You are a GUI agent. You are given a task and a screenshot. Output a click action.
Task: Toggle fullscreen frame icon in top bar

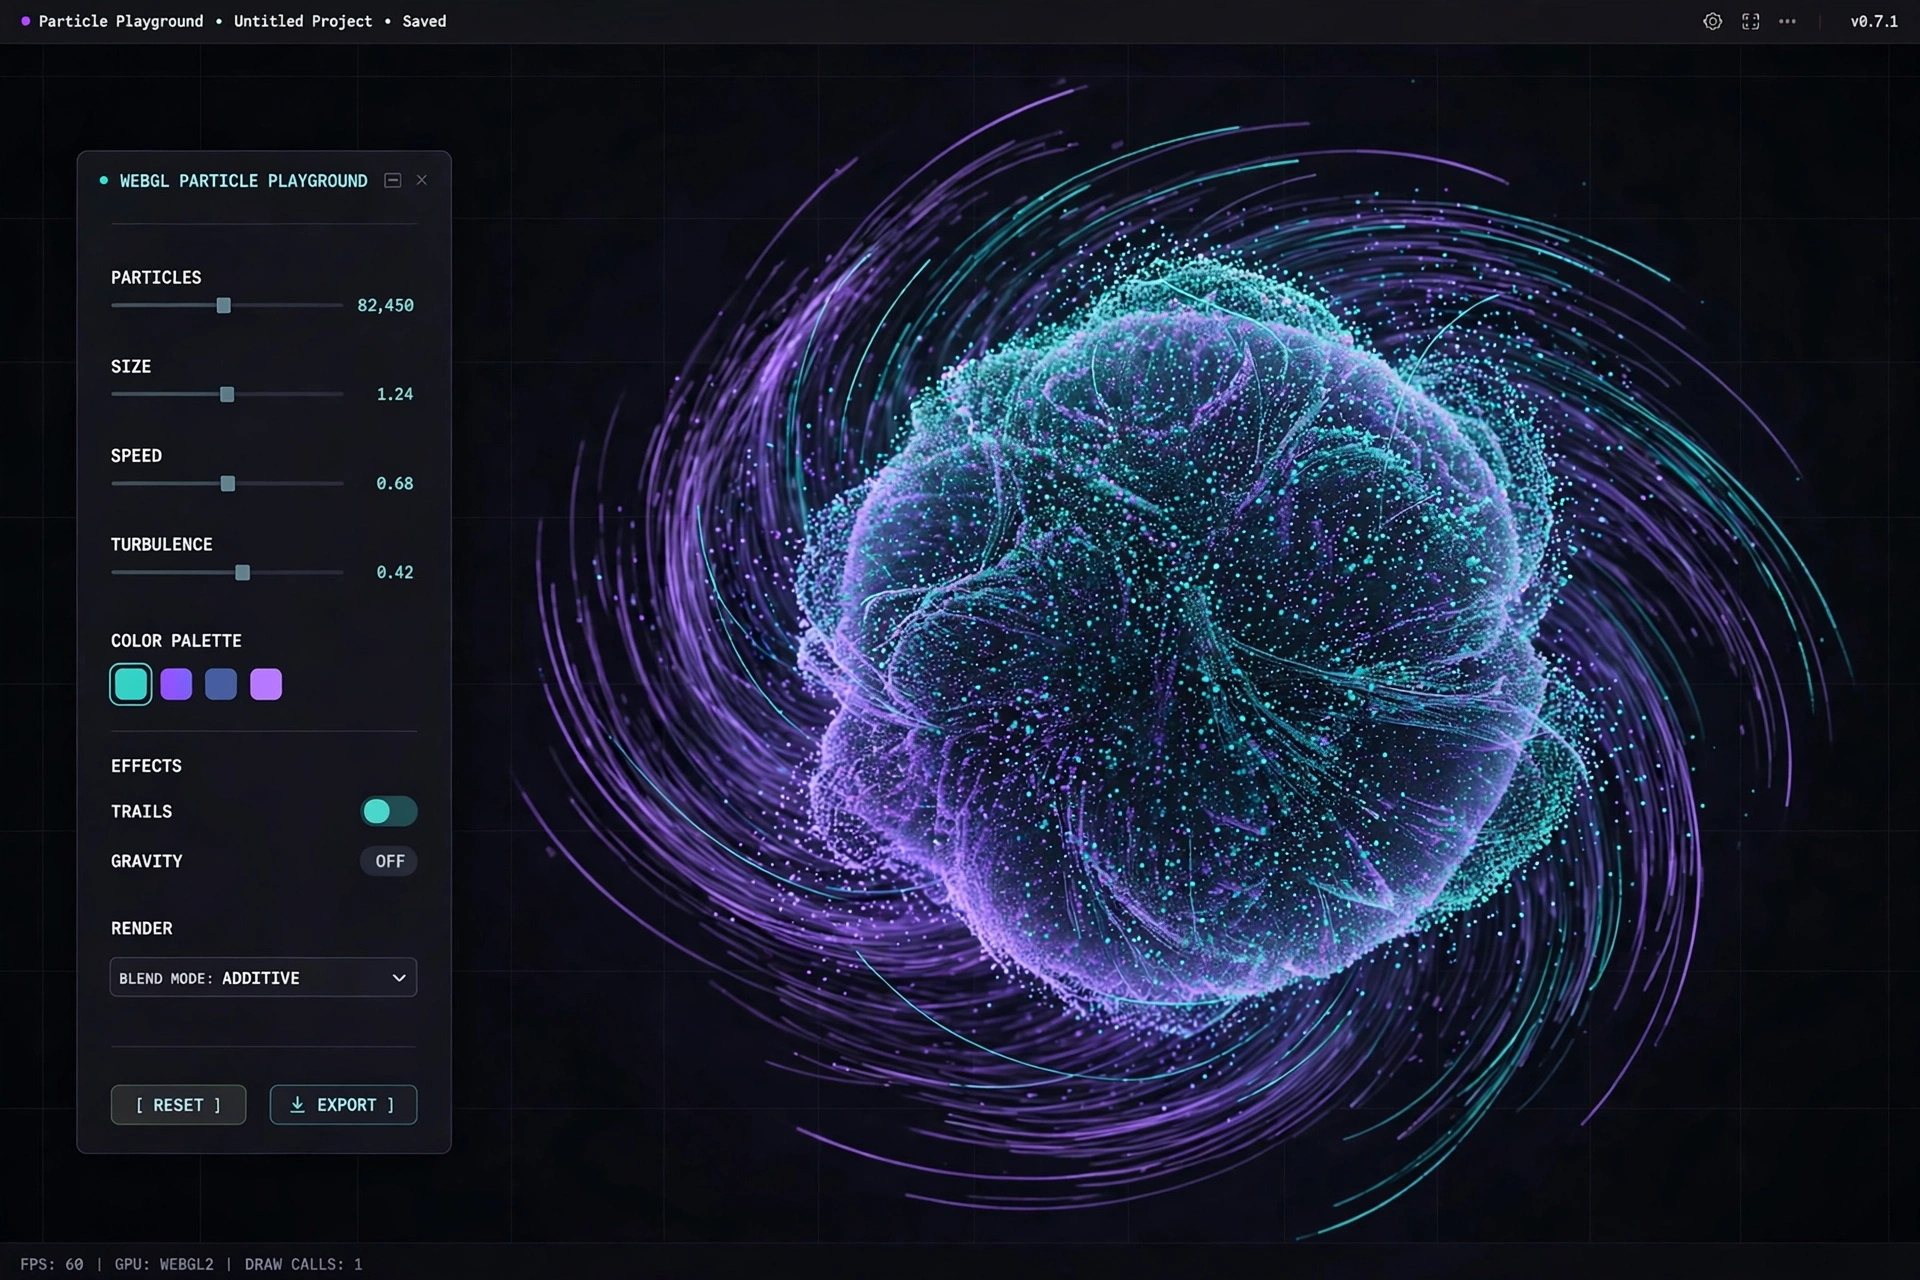click(x=1750, y=21)
